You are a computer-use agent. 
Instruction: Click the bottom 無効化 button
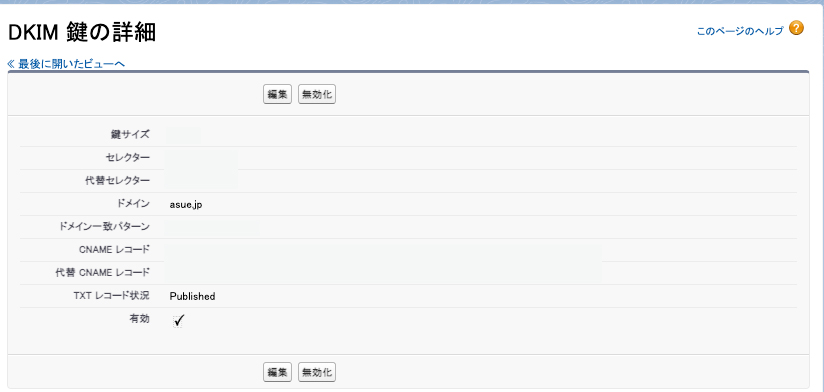(x=317, y=372)
